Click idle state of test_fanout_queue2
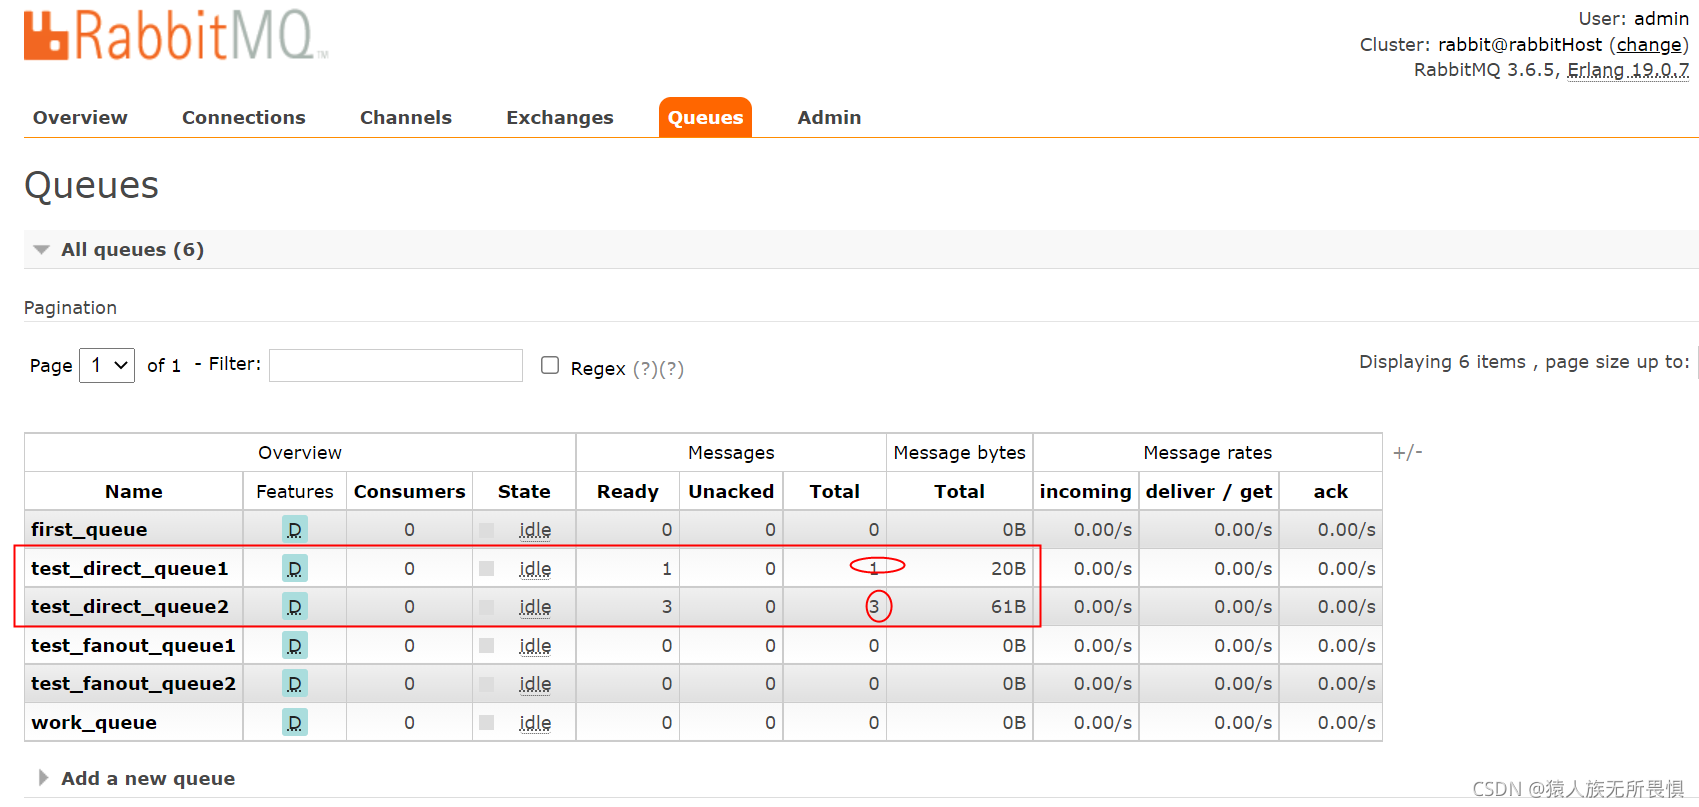Screen dimensions: 1699x807 (x=535, y=683)
